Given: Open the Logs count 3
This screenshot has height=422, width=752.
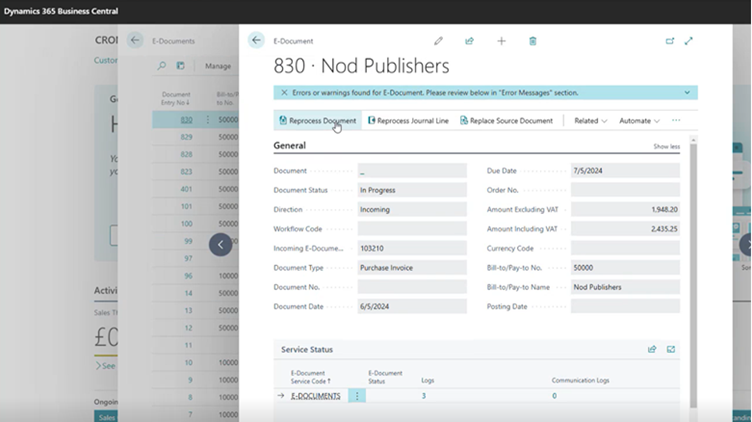Looking at the screenshot, I should [x=423, y=396].
